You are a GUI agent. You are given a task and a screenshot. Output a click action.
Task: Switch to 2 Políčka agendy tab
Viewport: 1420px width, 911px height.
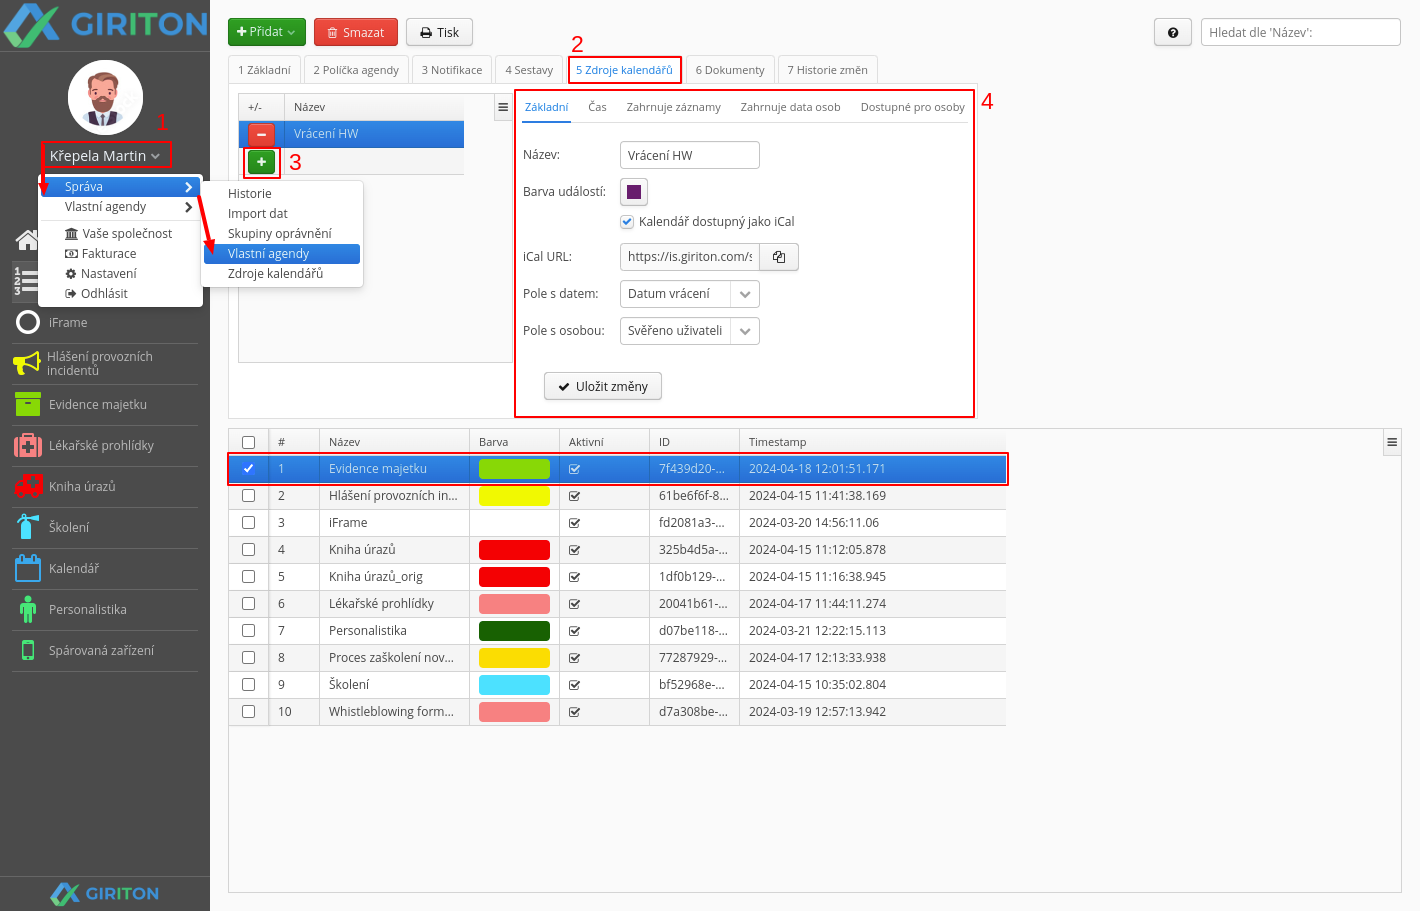pyautogui.click(x=355, y=70)
